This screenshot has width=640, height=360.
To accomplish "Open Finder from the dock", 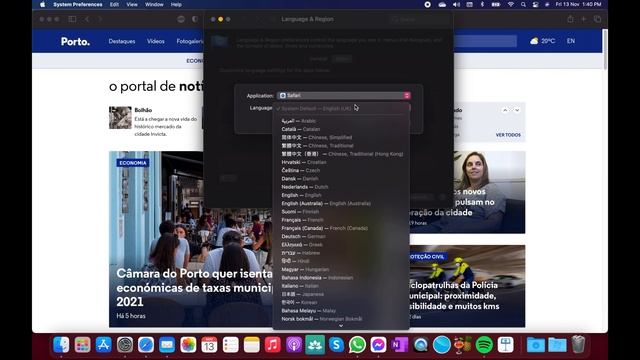I will [x=61, y=345].
